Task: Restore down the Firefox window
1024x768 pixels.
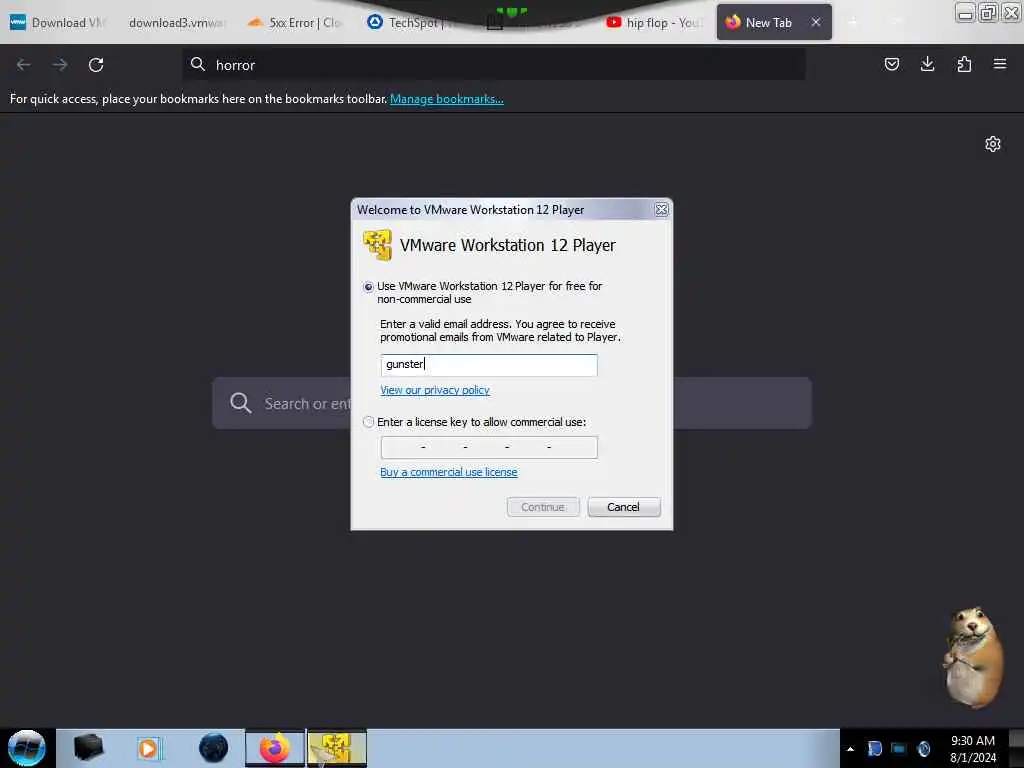Action: click(x=988, y=13)
